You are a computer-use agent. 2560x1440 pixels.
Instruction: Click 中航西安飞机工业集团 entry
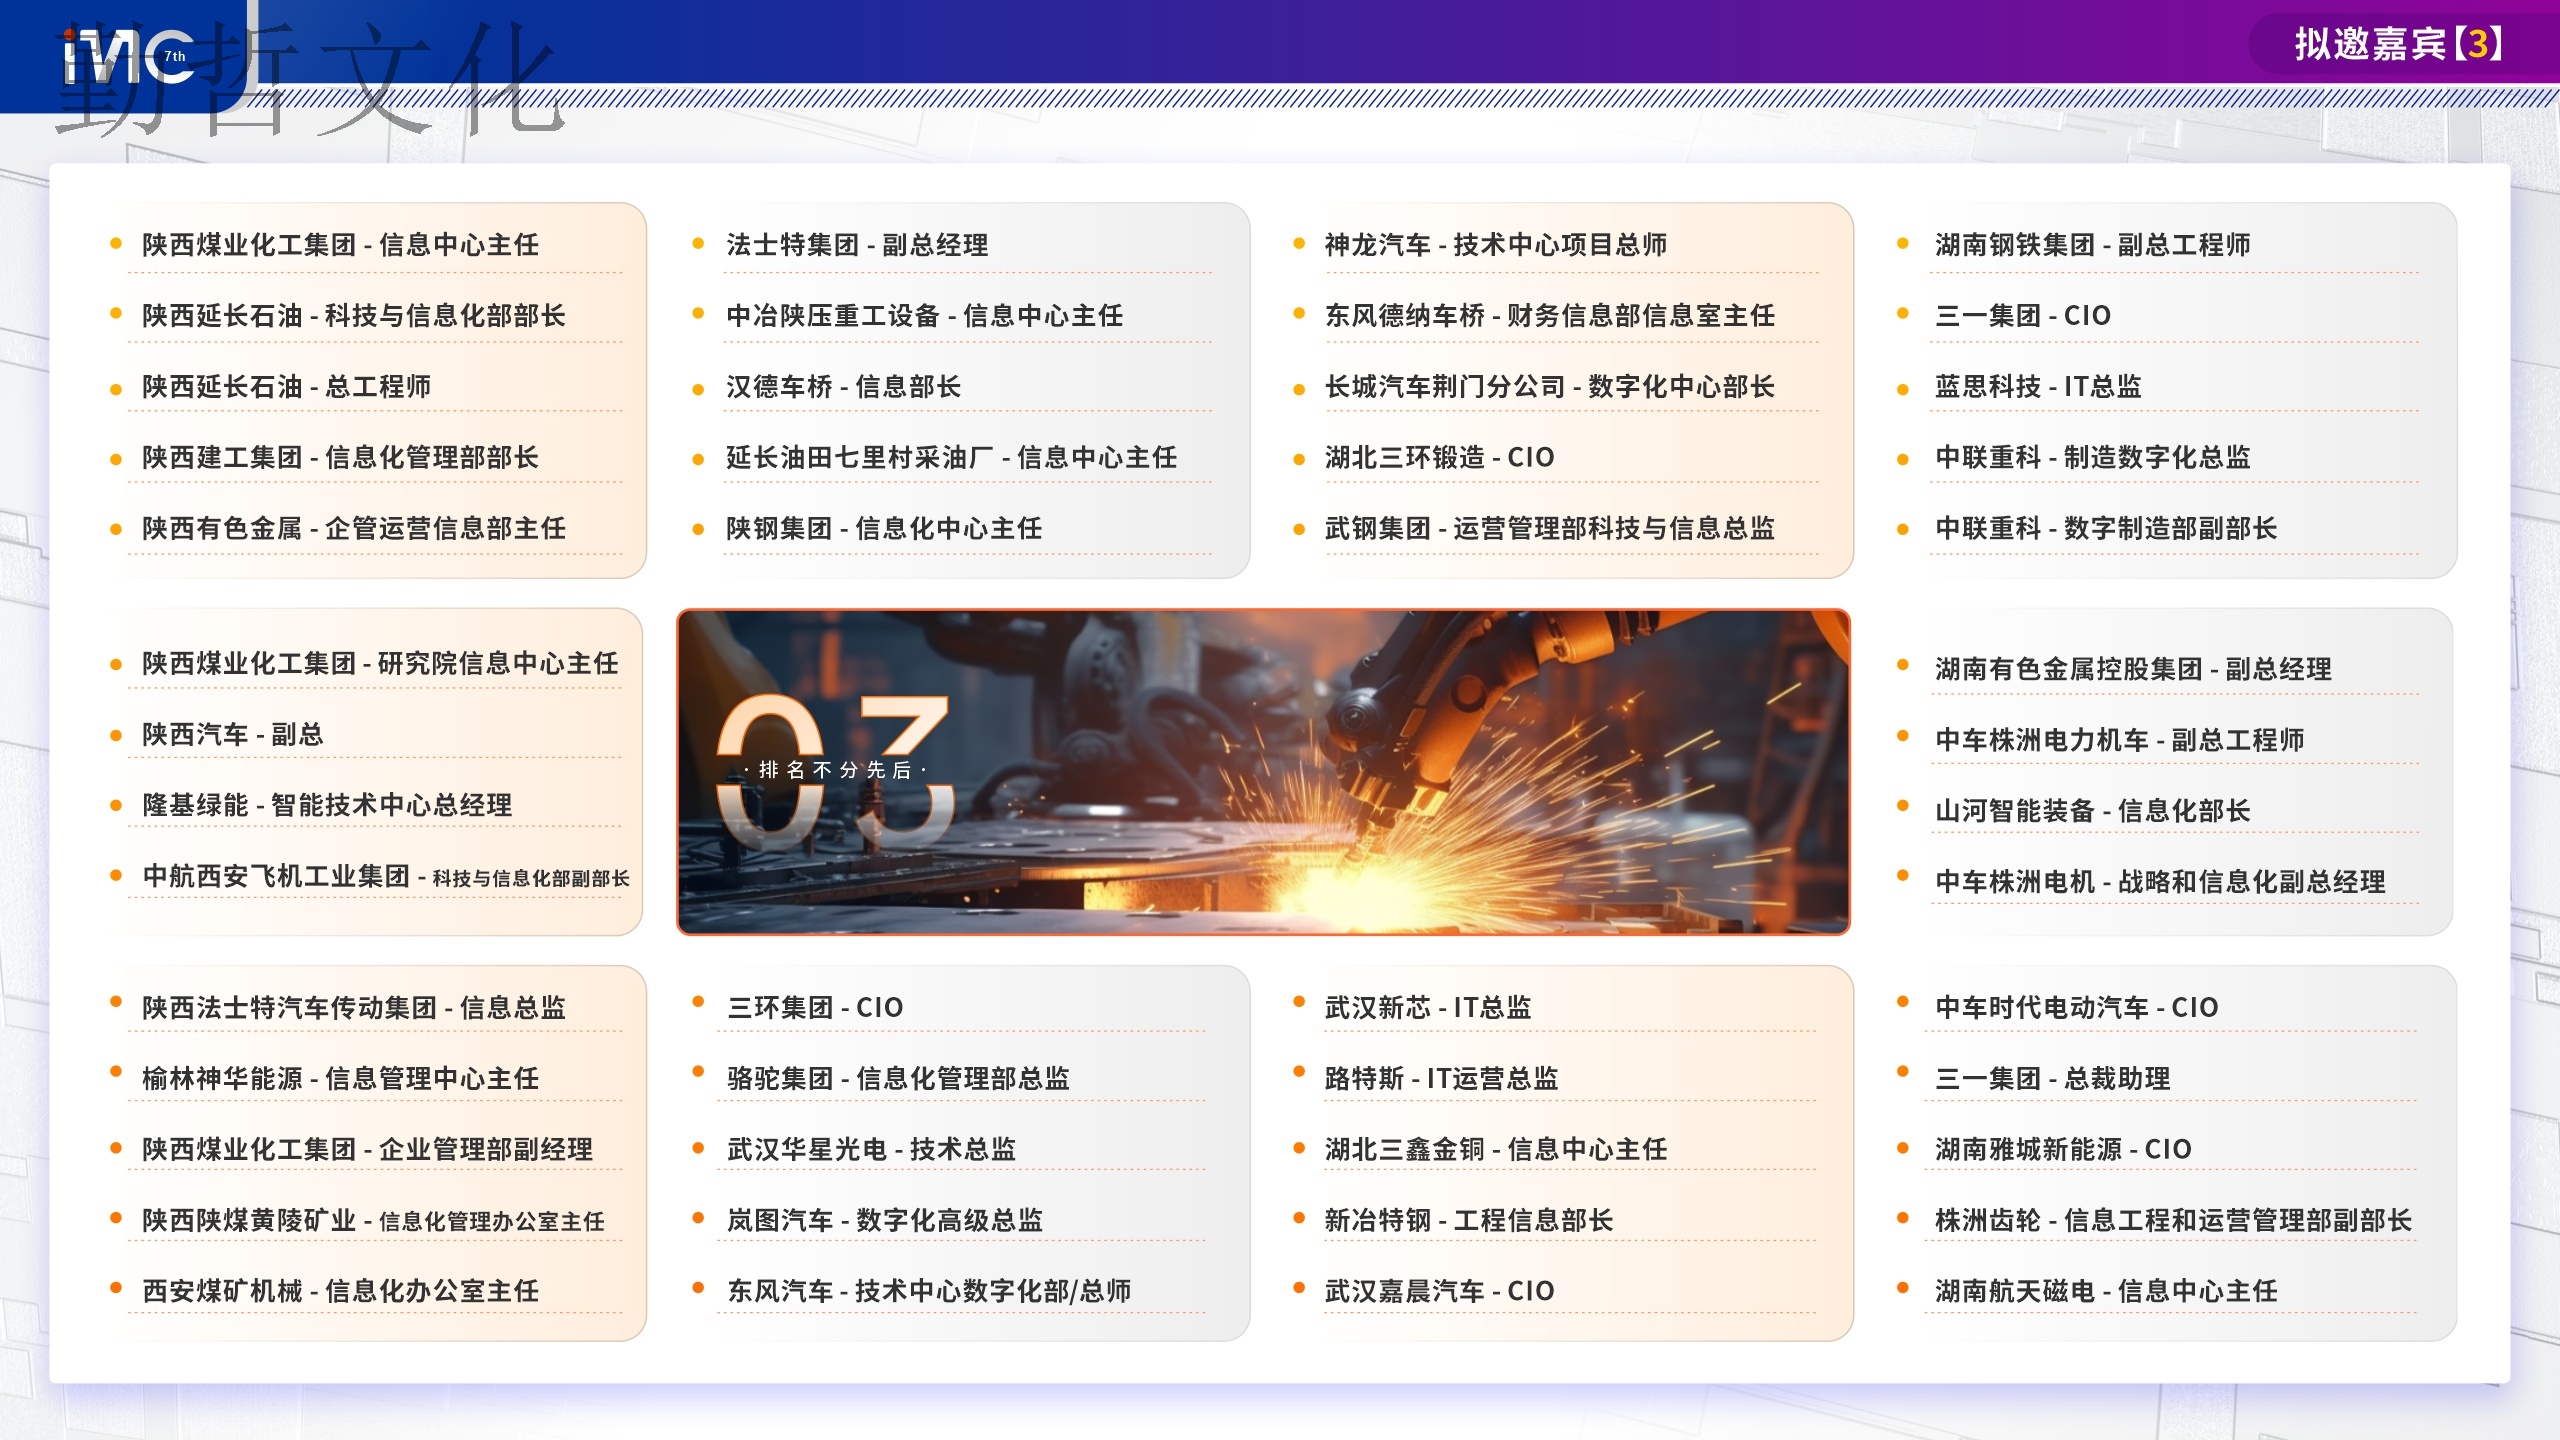coord(386,877)
